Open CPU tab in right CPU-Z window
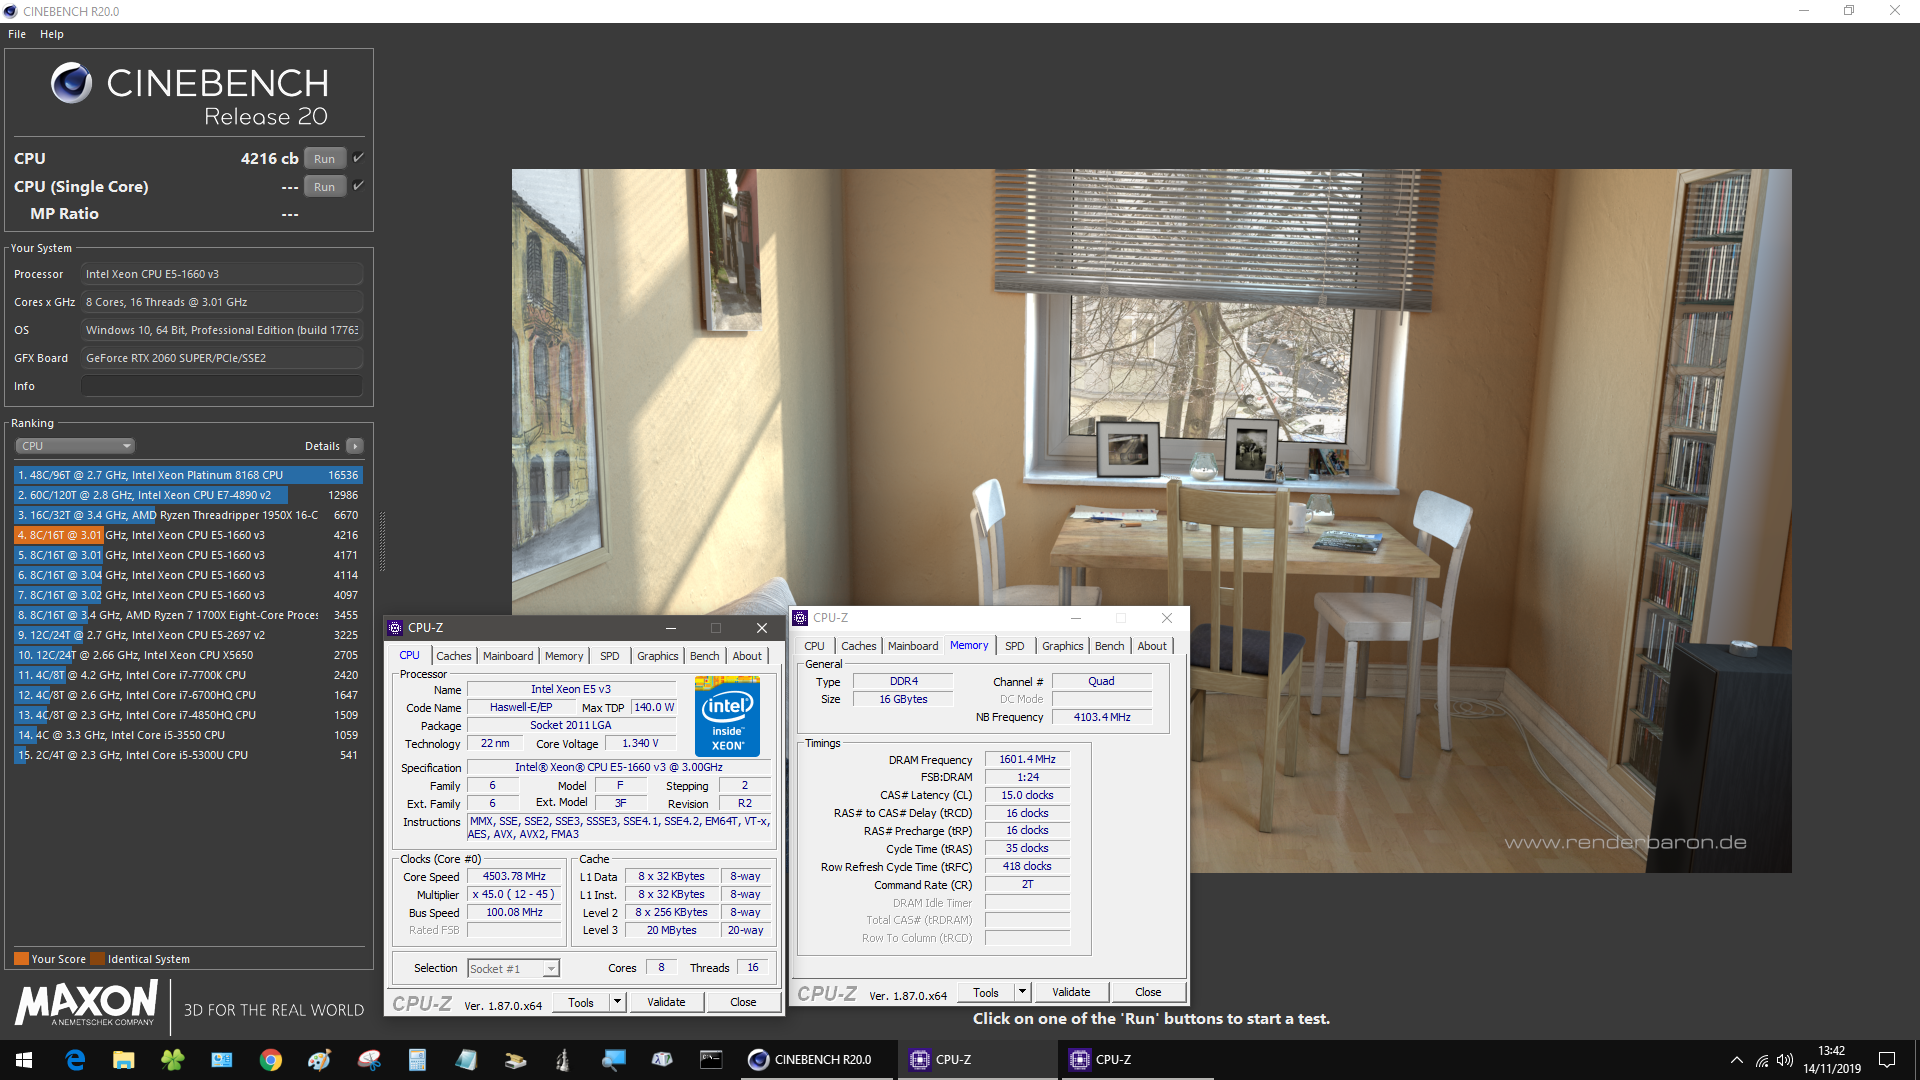1920x1080 pixels. (x=815, y=646)
